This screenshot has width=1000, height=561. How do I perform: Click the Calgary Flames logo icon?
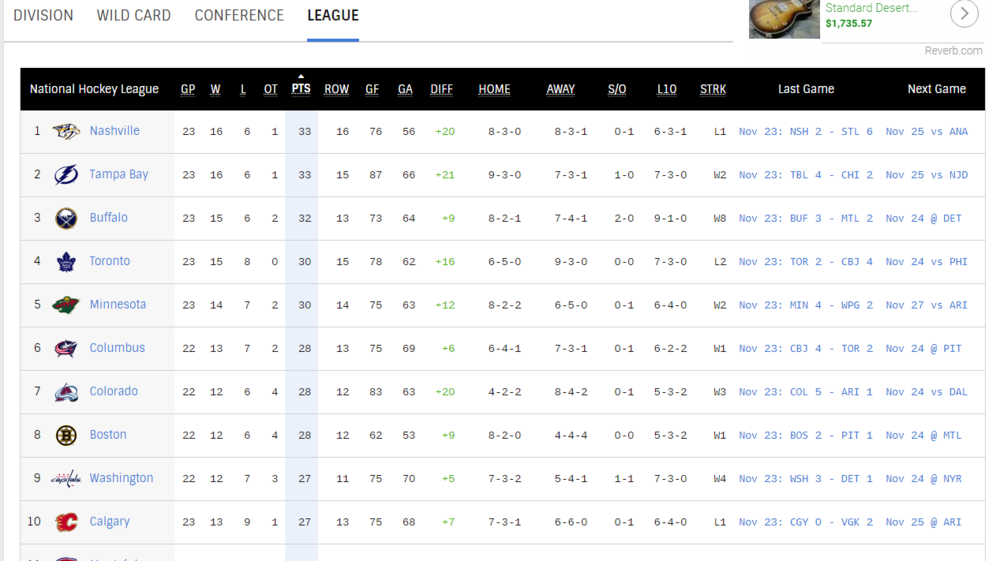click(x=66, y=522)
